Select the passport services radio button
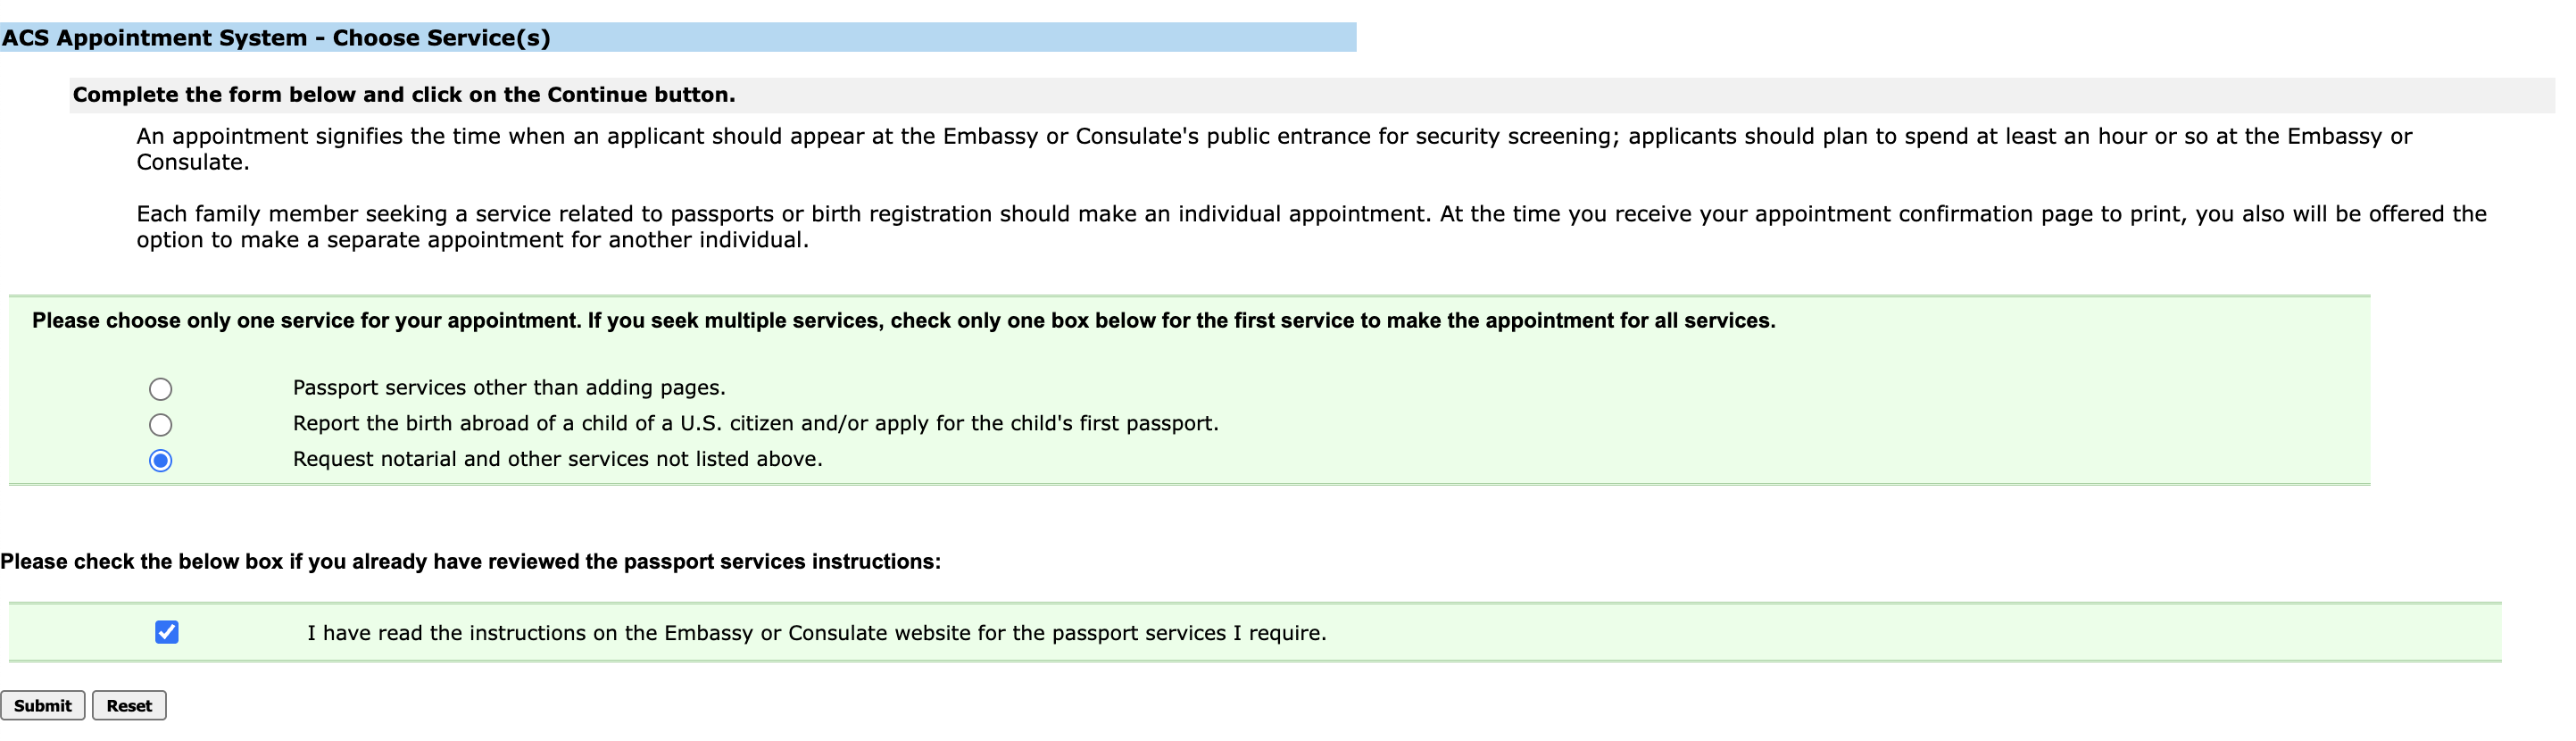Image resolution: width=2576 pixels, height=741 pixels. coord(160,389)
